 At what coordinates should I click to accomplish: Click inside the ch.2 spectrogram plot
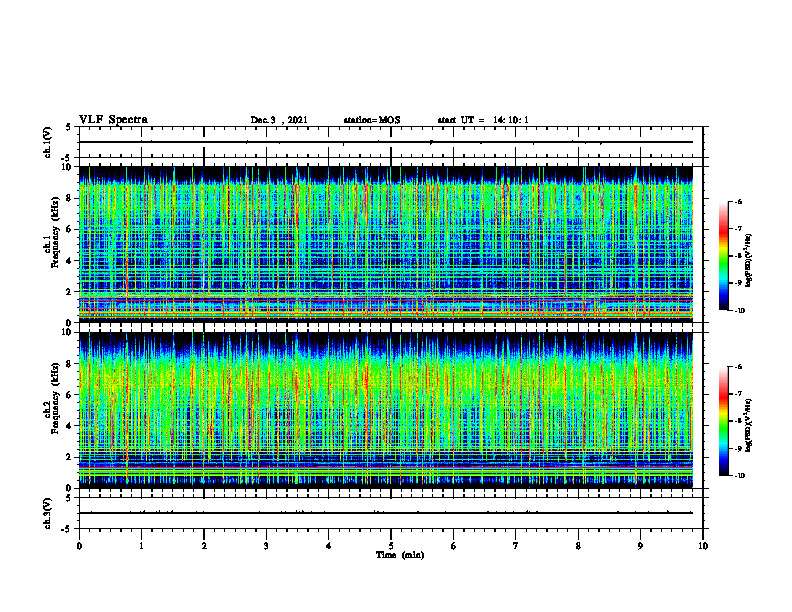click(x=386, y=410)
